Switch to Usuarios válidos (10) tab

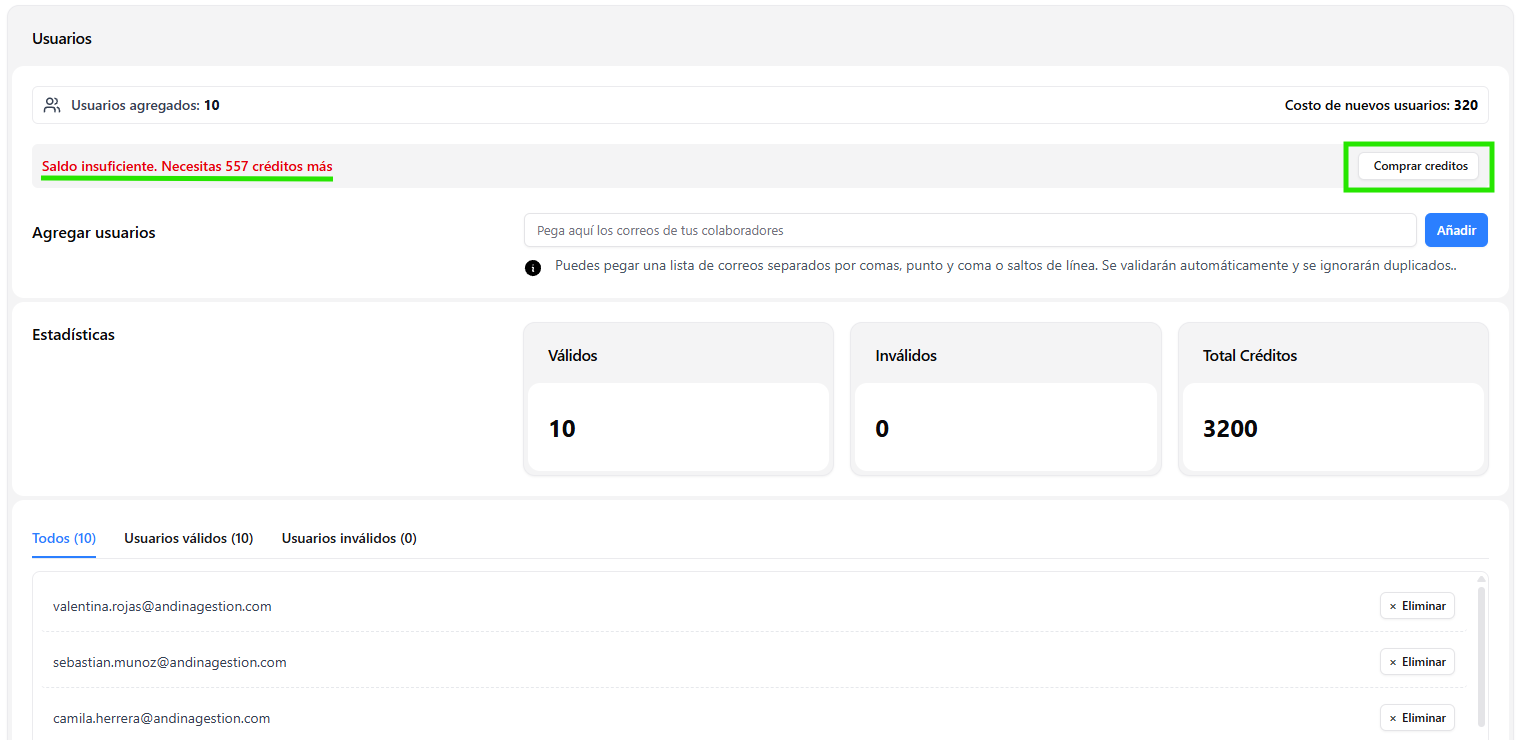pyautogui.click(x=189, y=538)
